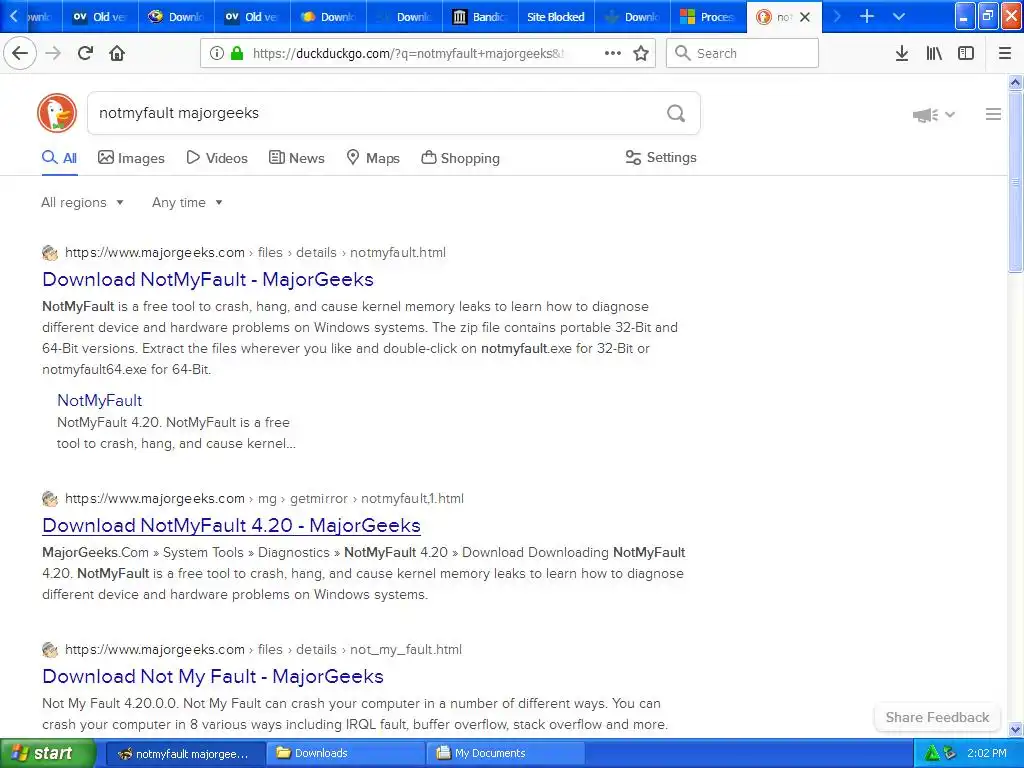Screen dimensions: 1024x768
Task: Click the Share Feedback button
Action: (937, 717)
